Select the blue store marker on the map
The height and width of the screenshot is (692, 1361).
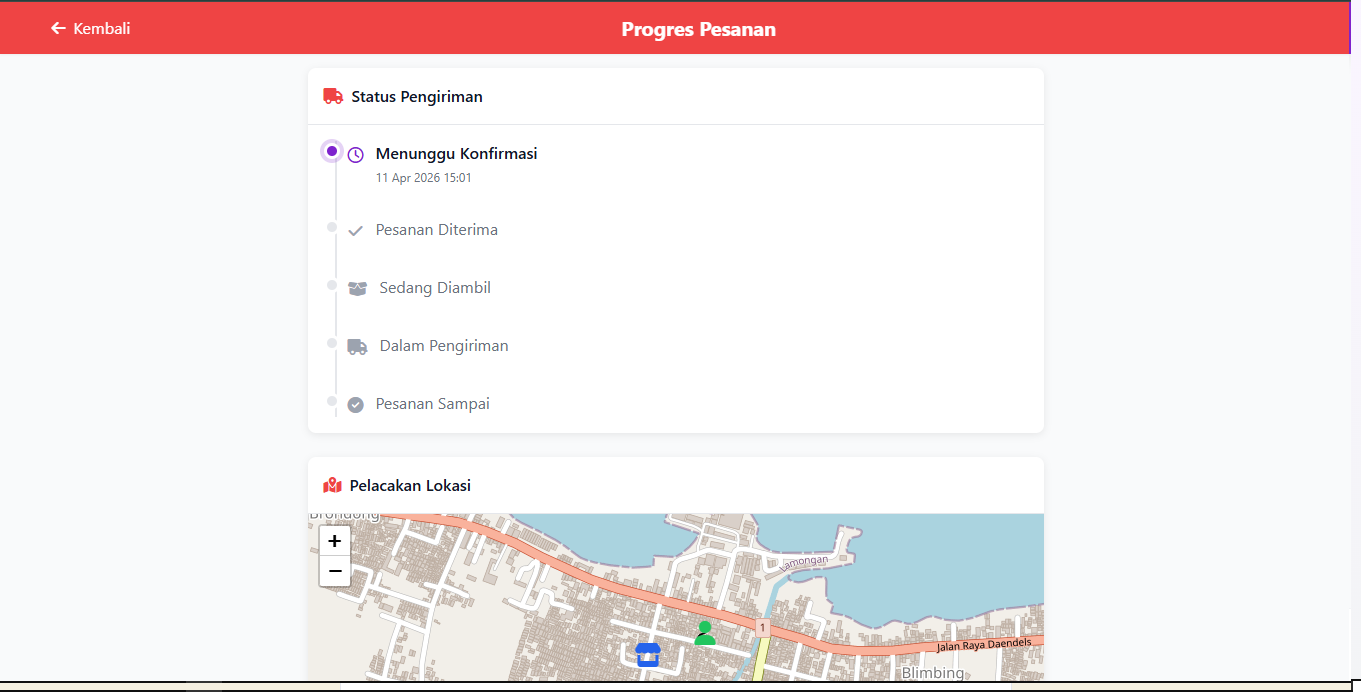pyautogui.click(x=648, y=655)
